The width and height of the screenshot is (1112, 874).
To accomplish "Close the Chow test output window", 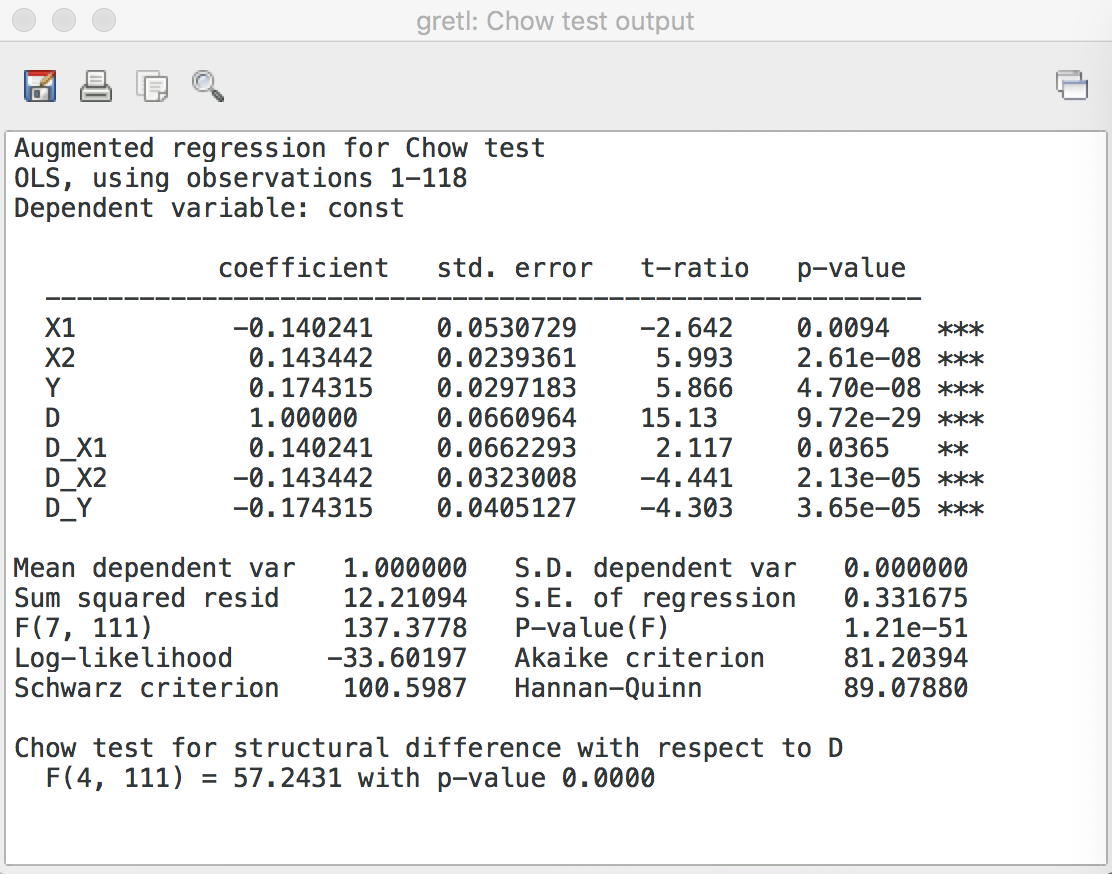I will (24, 20).
